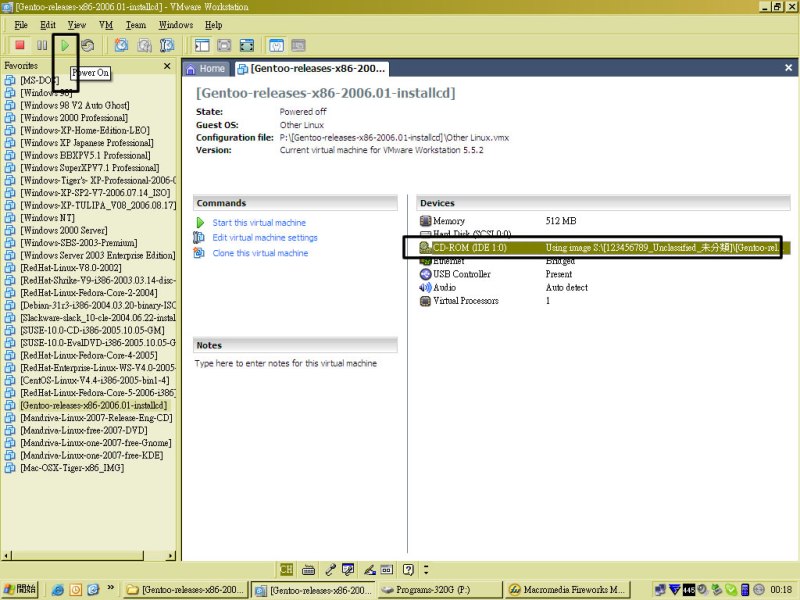
Task: Click the green Start virtual machine icon
Action: pos(200,222)
